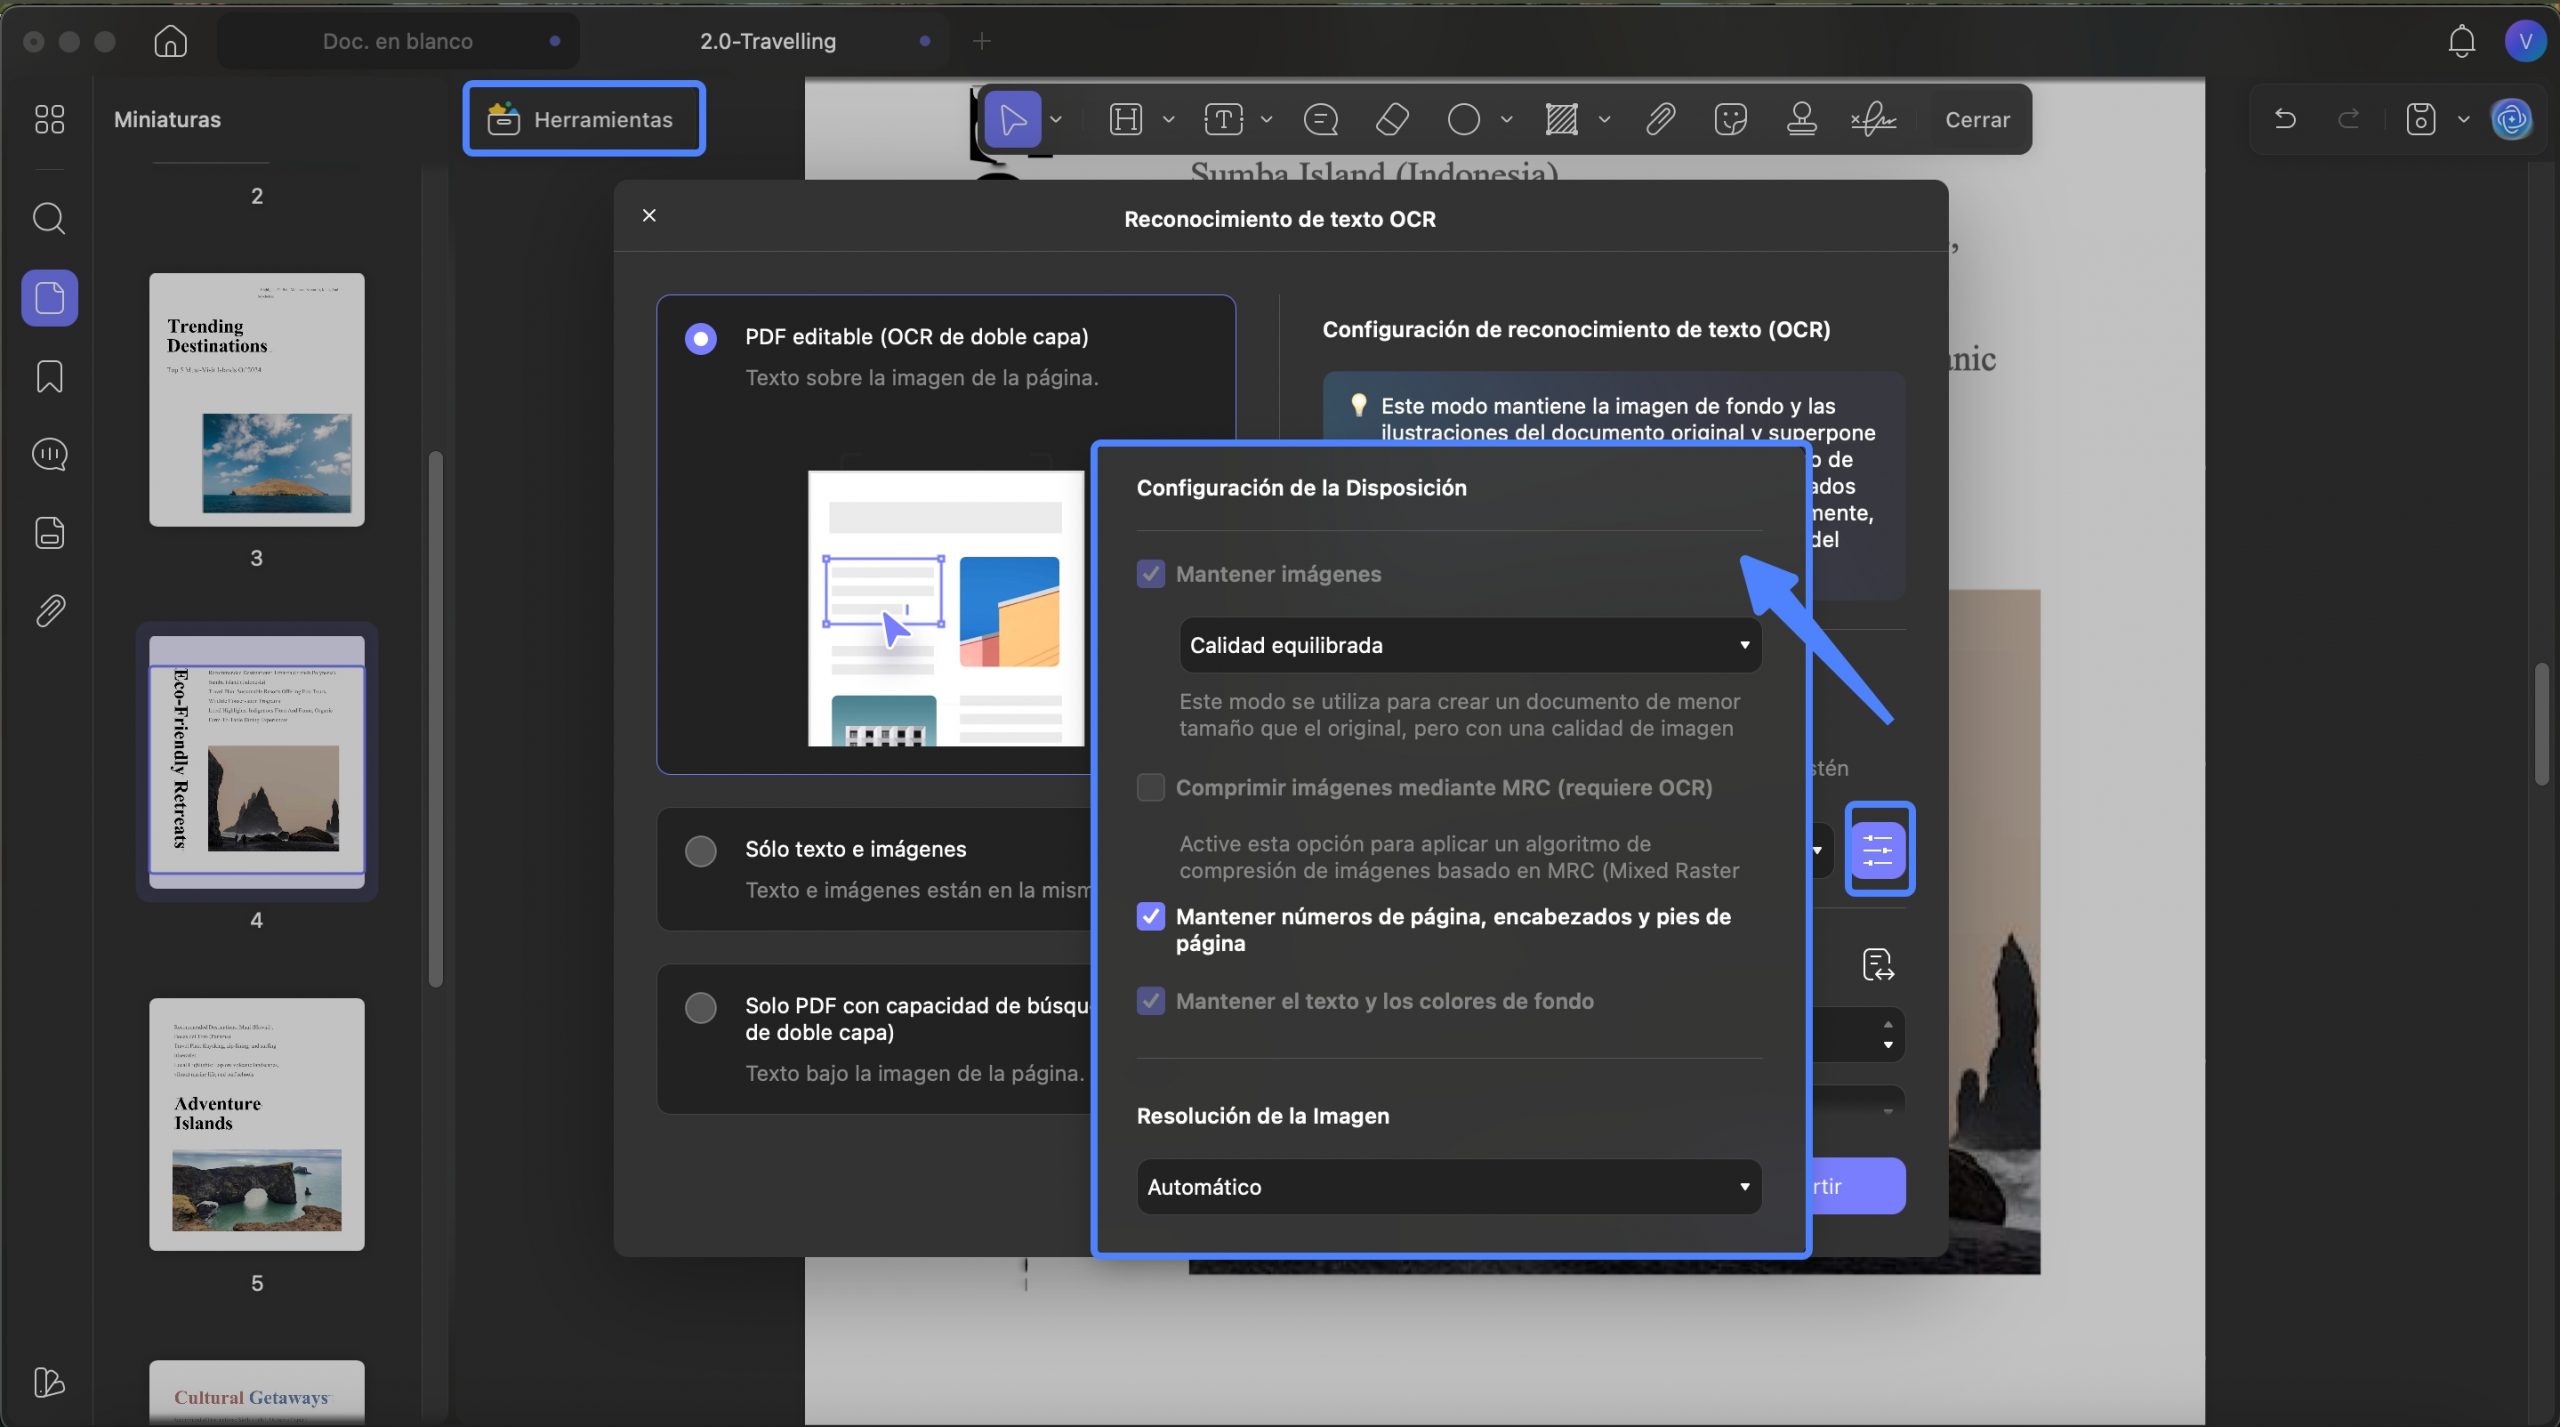
Task: Open notifications bell icon
Action: coord(2461,41)
